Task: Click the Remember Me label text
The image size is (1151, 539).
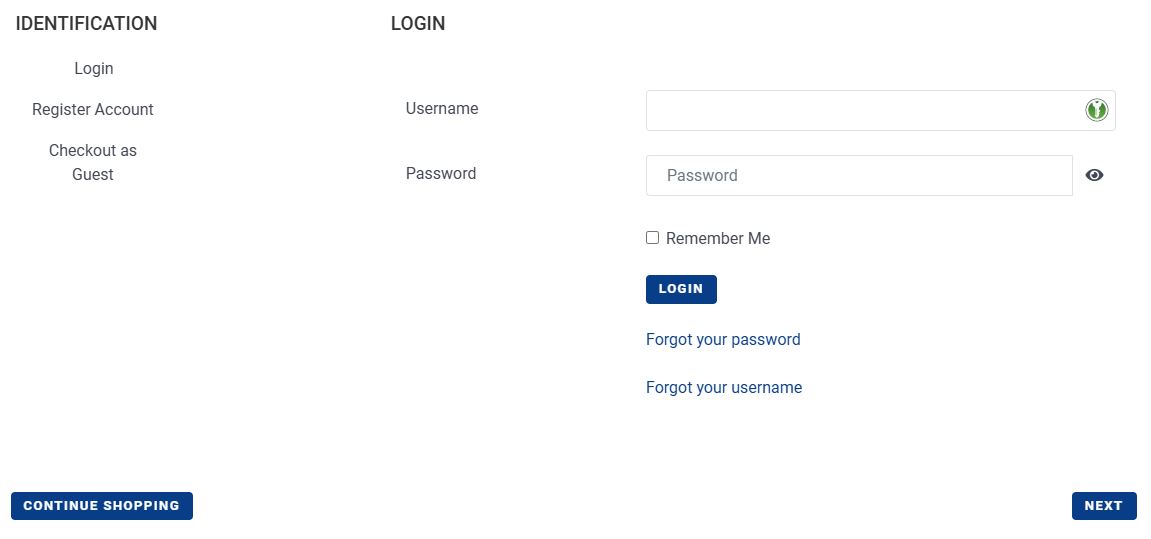Action: click(x=718, y=239)
